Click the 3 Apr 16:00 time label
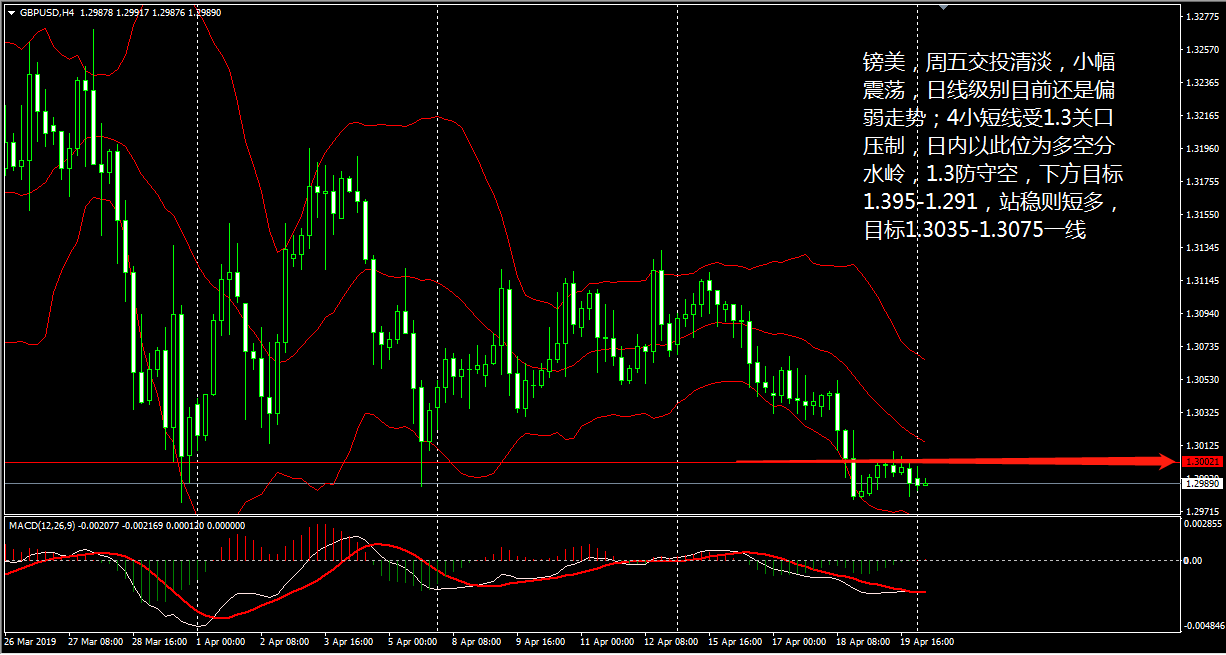Screen dimensions: 1226x655 (x=348, y=643)
